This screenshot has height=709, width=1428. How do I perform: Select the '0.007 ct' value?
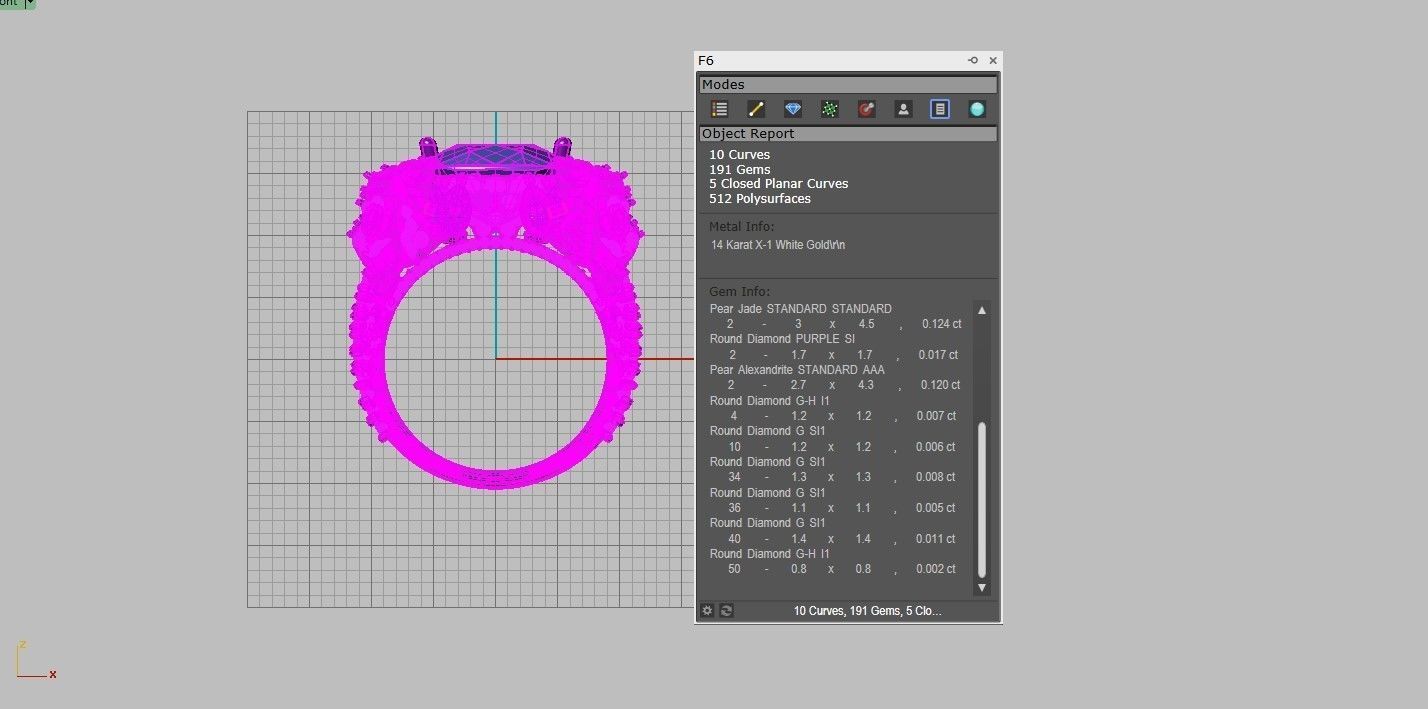936,416
